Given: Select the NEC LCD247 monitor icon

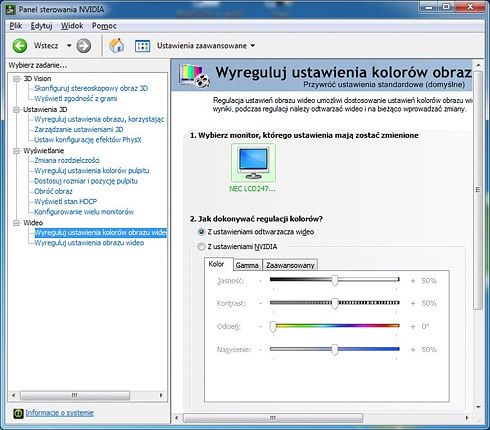Looking at the screenshot, I should point(253,163).
